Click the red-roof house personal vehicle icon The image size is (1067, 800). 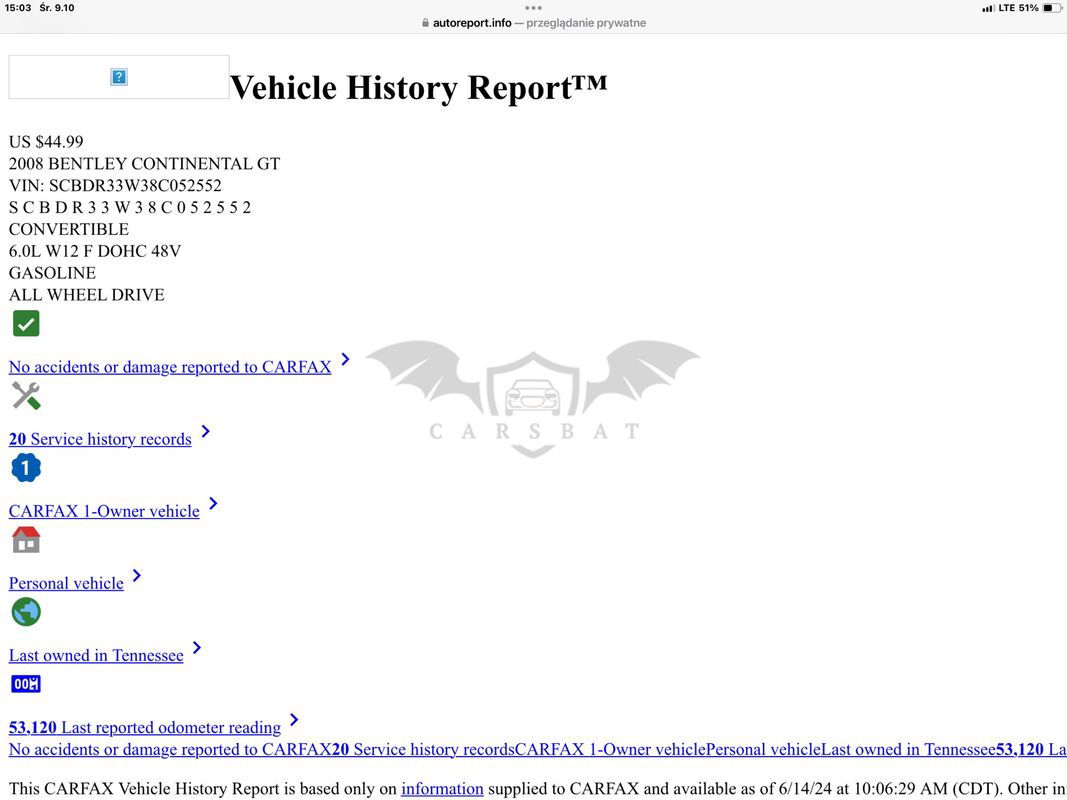(26, 540)
